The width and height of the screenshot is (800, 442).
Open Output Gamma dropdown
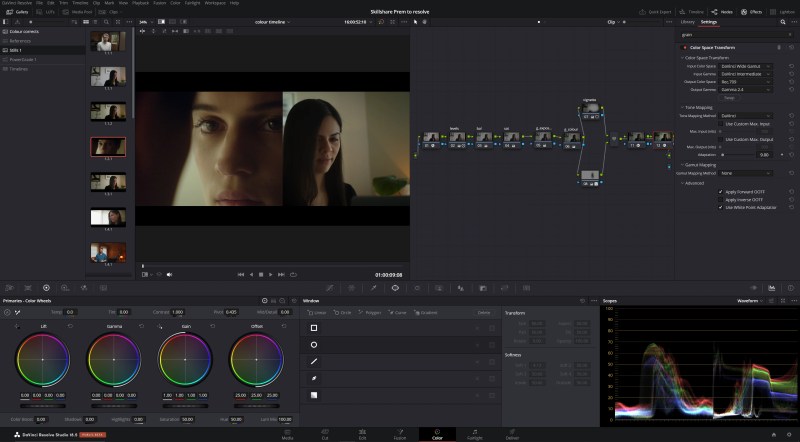[745, 89]
